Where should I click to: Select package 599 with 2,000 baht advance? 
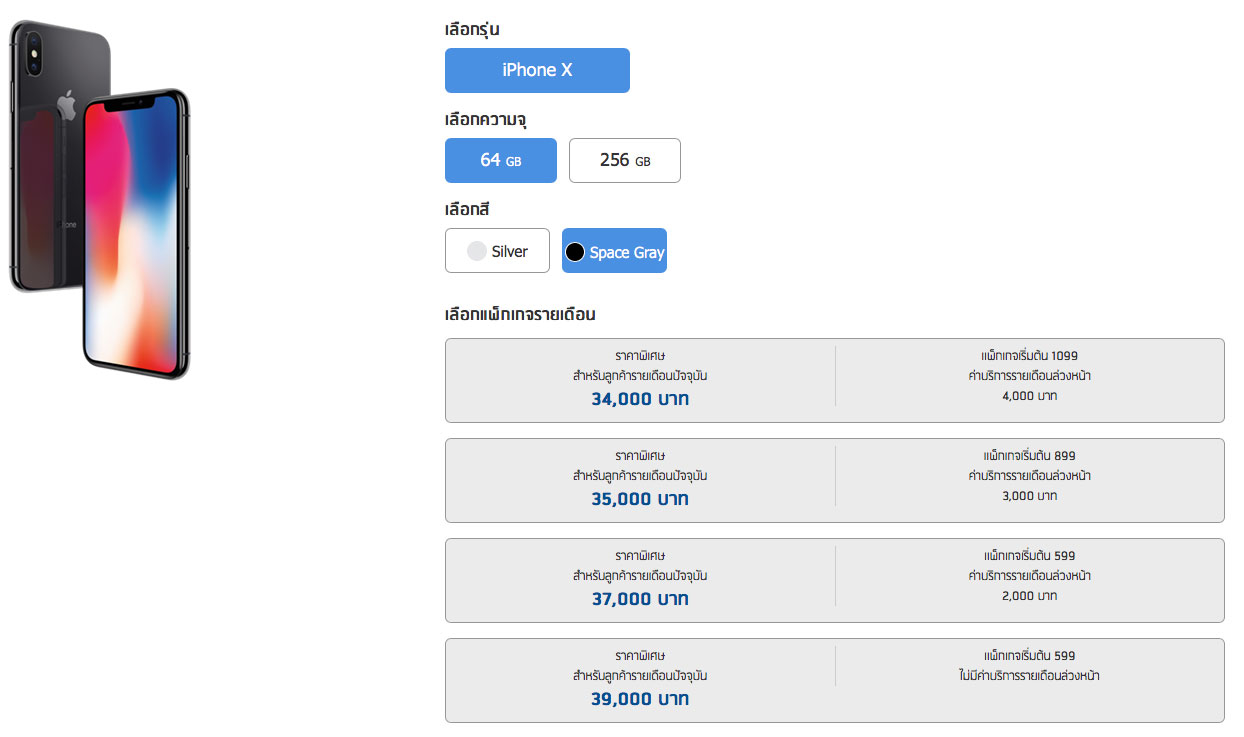tap(834, 580)
